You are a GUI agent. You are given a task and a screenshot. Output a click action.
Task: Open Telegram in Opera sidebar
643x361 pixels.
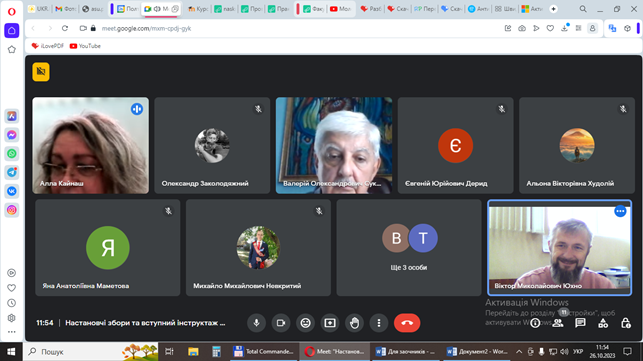coord(11,172)
